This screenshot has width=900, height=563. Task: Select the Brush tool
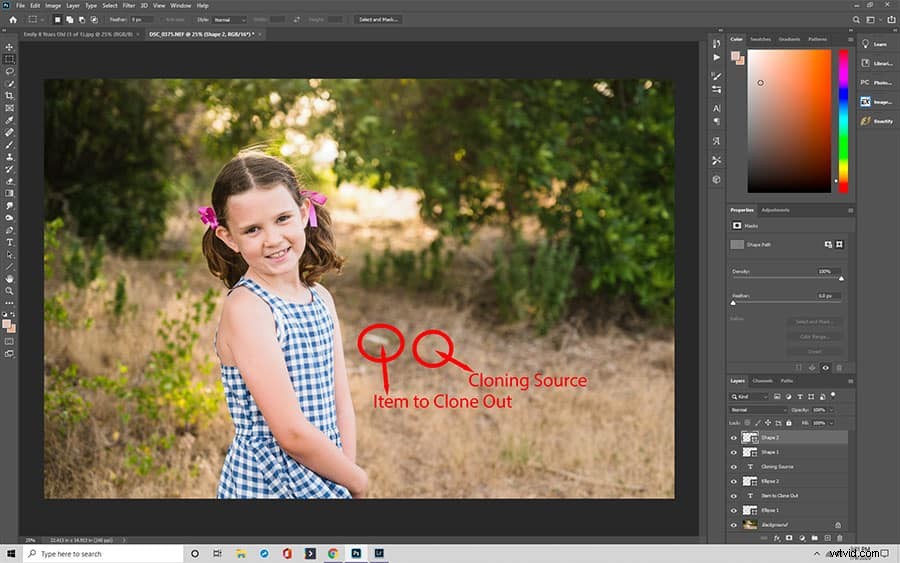9,145
